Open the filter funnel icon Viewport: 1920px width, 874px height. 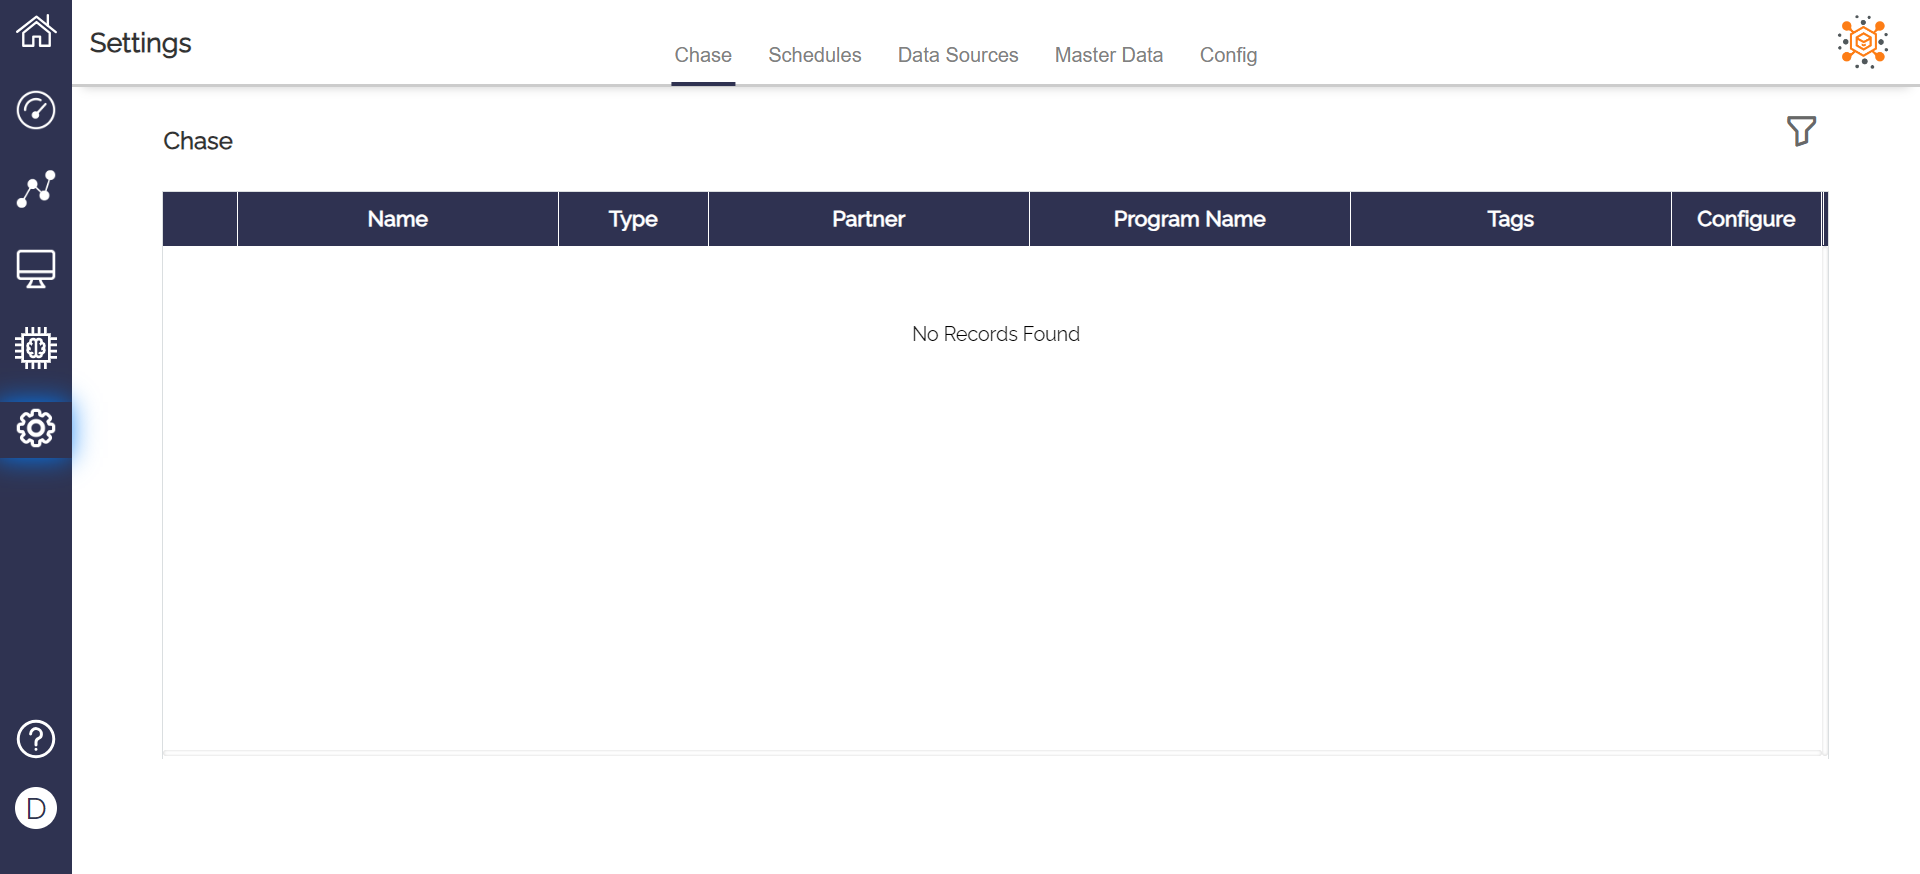[x=1801, y=131]
